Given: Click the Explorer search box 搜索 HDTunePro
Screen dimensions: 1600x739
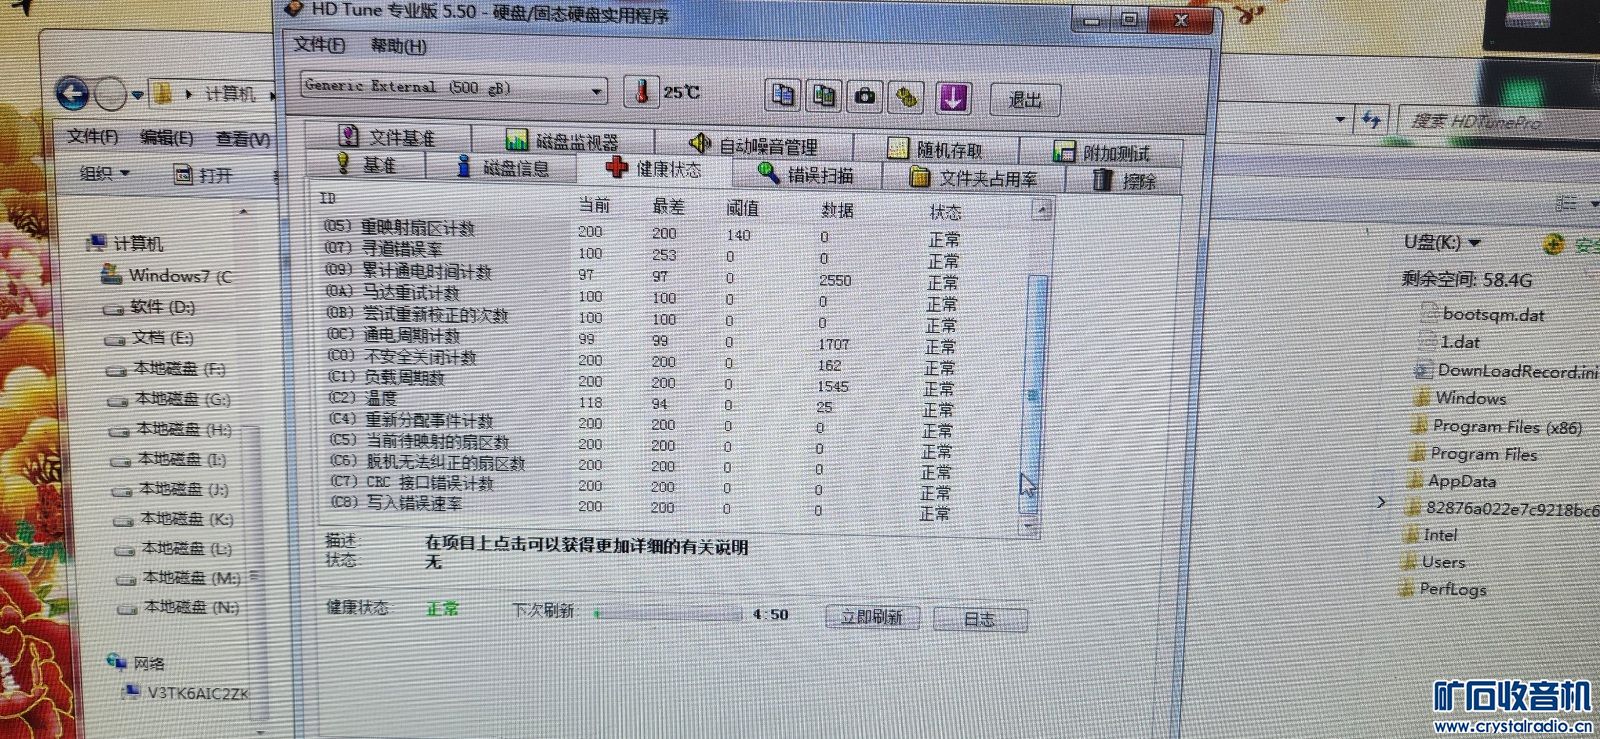Looking at the screenshot, I should [x=1498, y=122].
